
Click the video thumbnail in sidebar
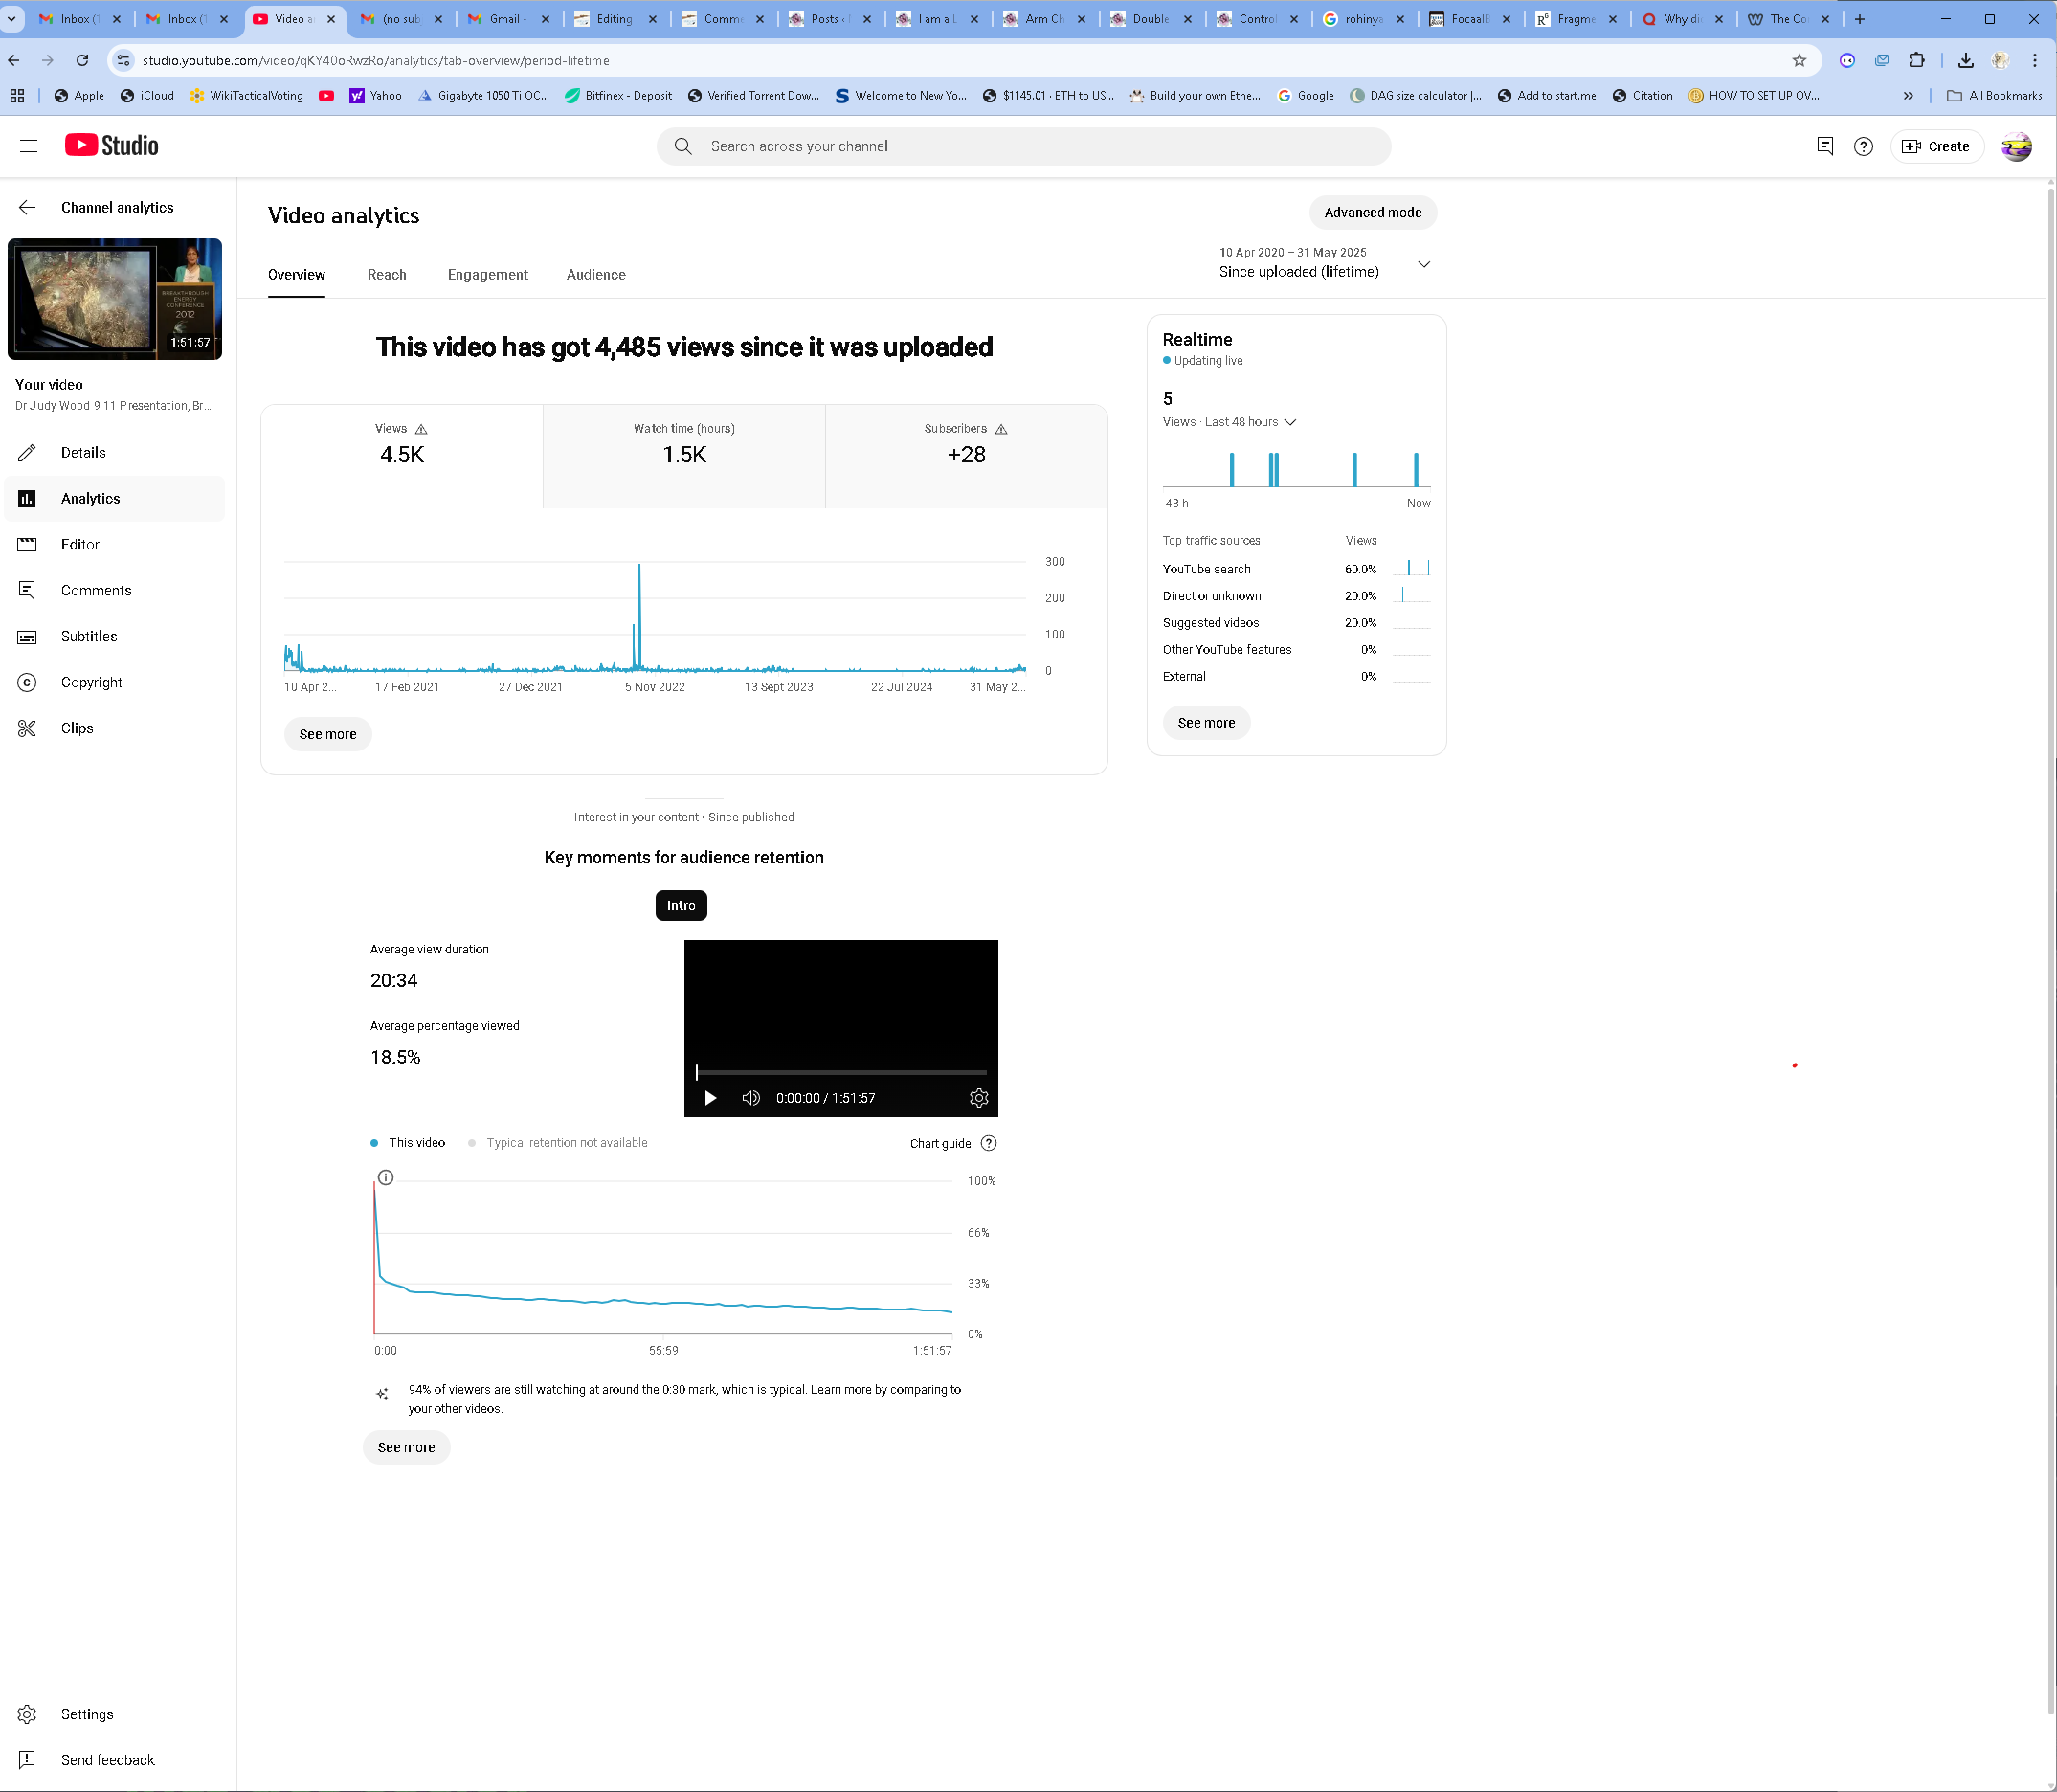pos(115,299)
